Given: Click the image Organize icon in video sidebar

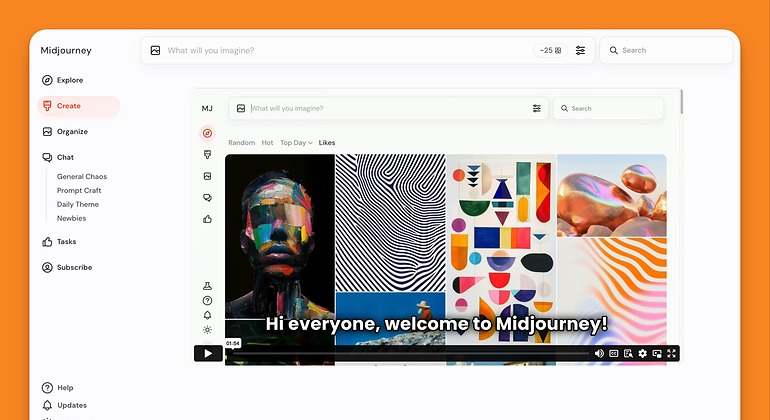Looking at the screenshot, I should pyautogui.click(x=207, y=176).
